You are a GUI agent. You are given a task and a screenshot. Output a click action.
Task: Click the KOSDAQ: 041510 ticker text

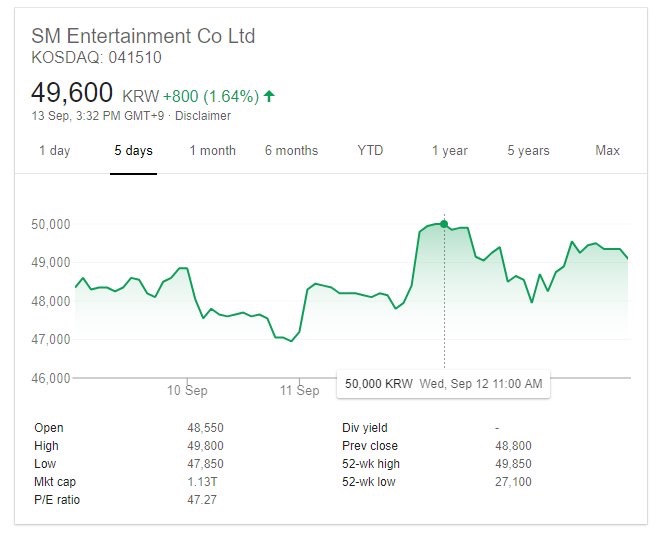pos(96,58)
